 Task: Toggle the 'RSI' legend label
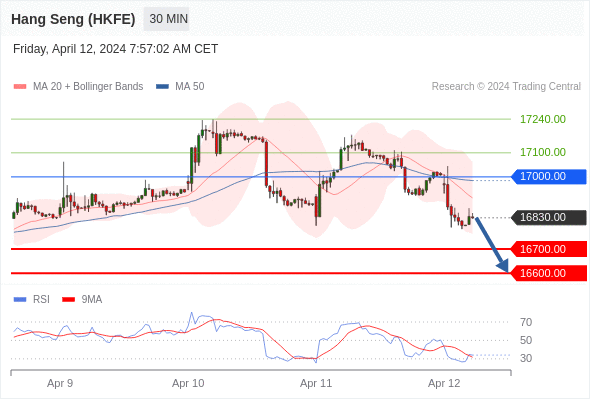(x=41, y=300)
